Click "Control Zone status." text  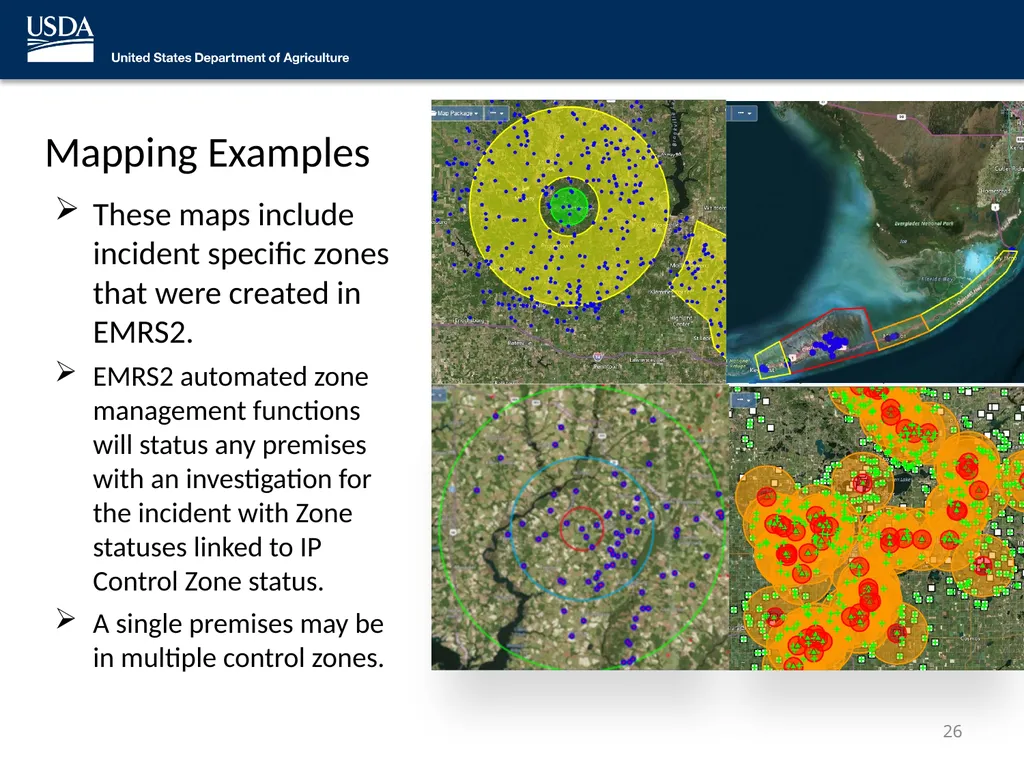(x=208, y=581)
